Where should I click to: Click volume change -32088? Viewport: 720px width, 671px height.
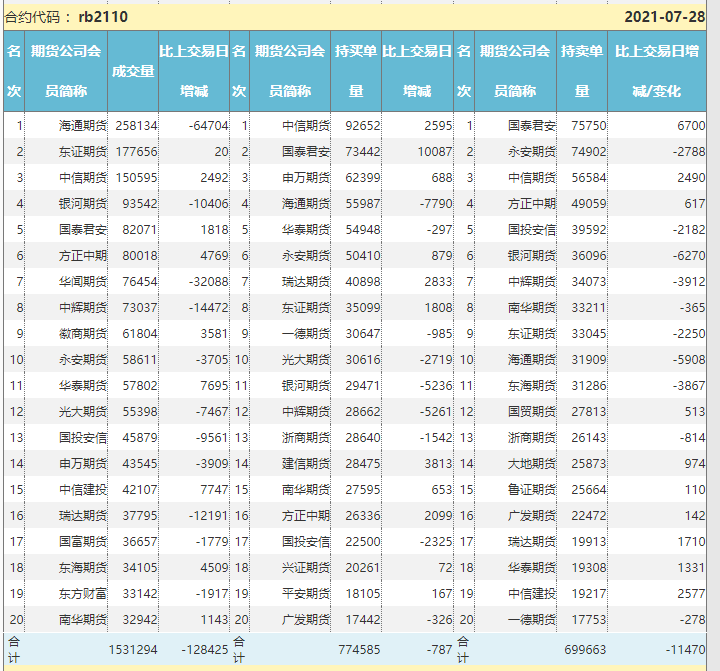point(208,282)
